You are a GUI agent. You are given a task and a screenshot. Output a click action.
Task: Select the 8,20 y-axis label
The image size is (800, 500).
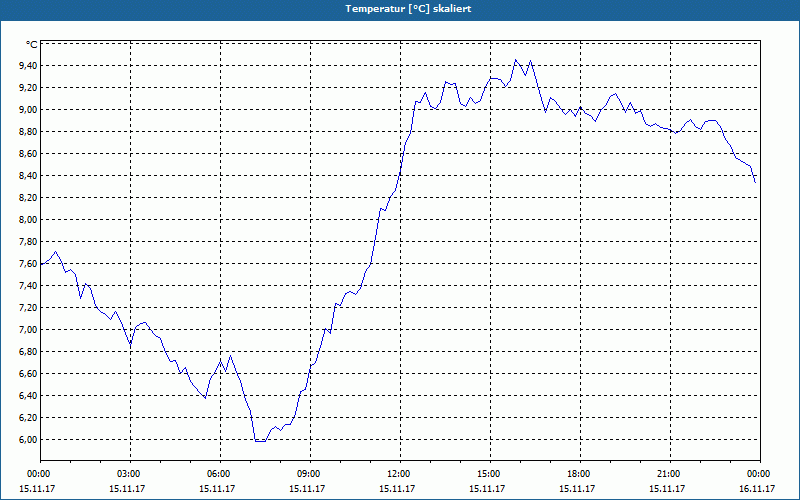click(x=28, y=197)
